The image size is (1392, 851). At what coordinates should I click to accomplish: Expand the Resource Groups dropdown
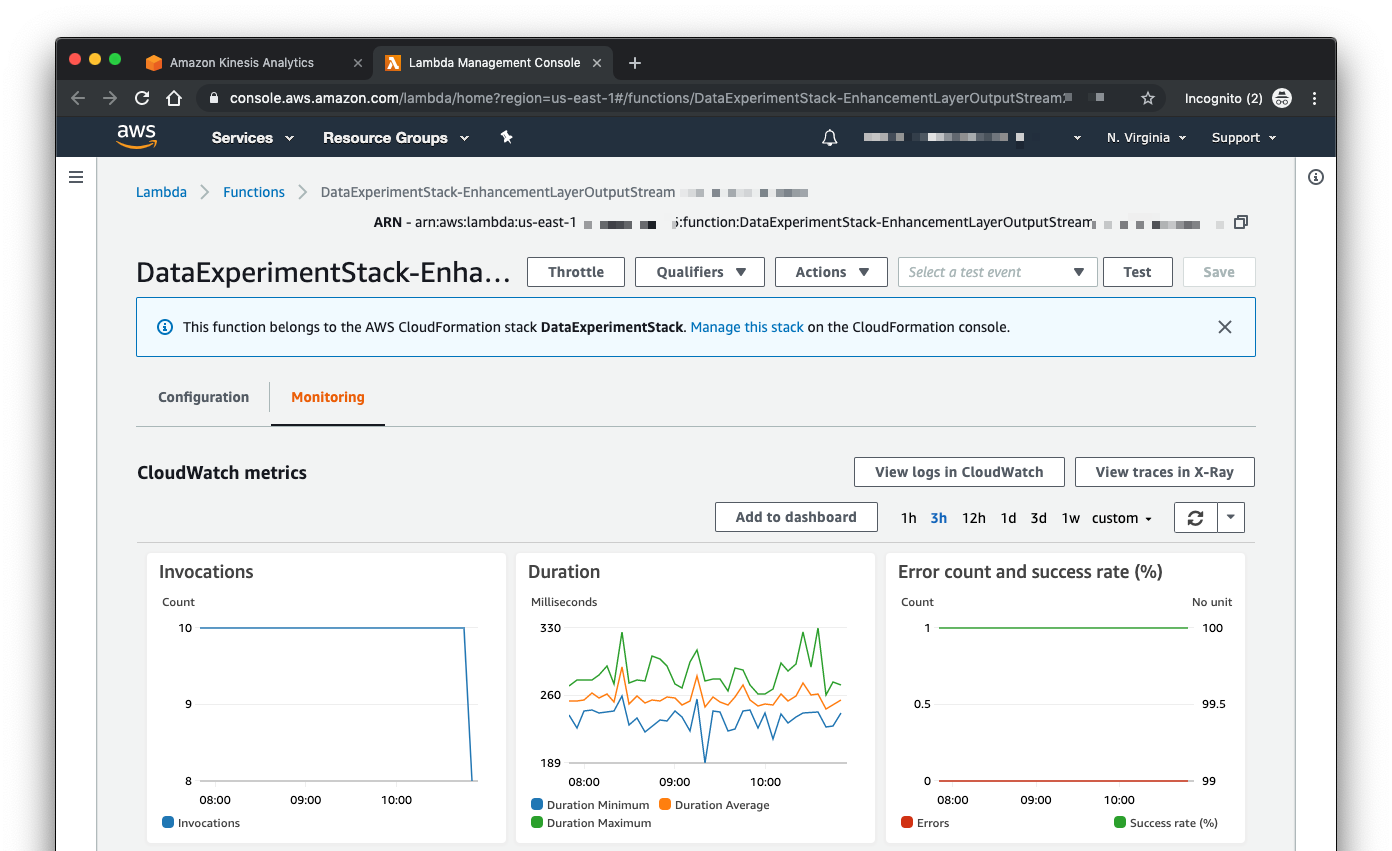(x=396, y=138)
